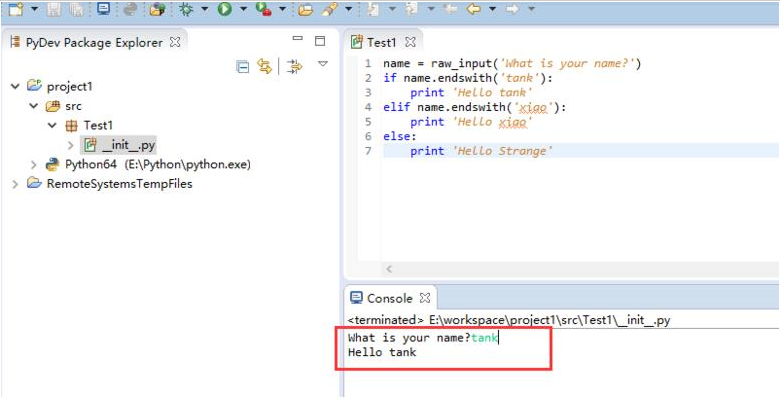Click the Next Annotation toolbar icon
The image size is (780, 401).
coord(371,9)
